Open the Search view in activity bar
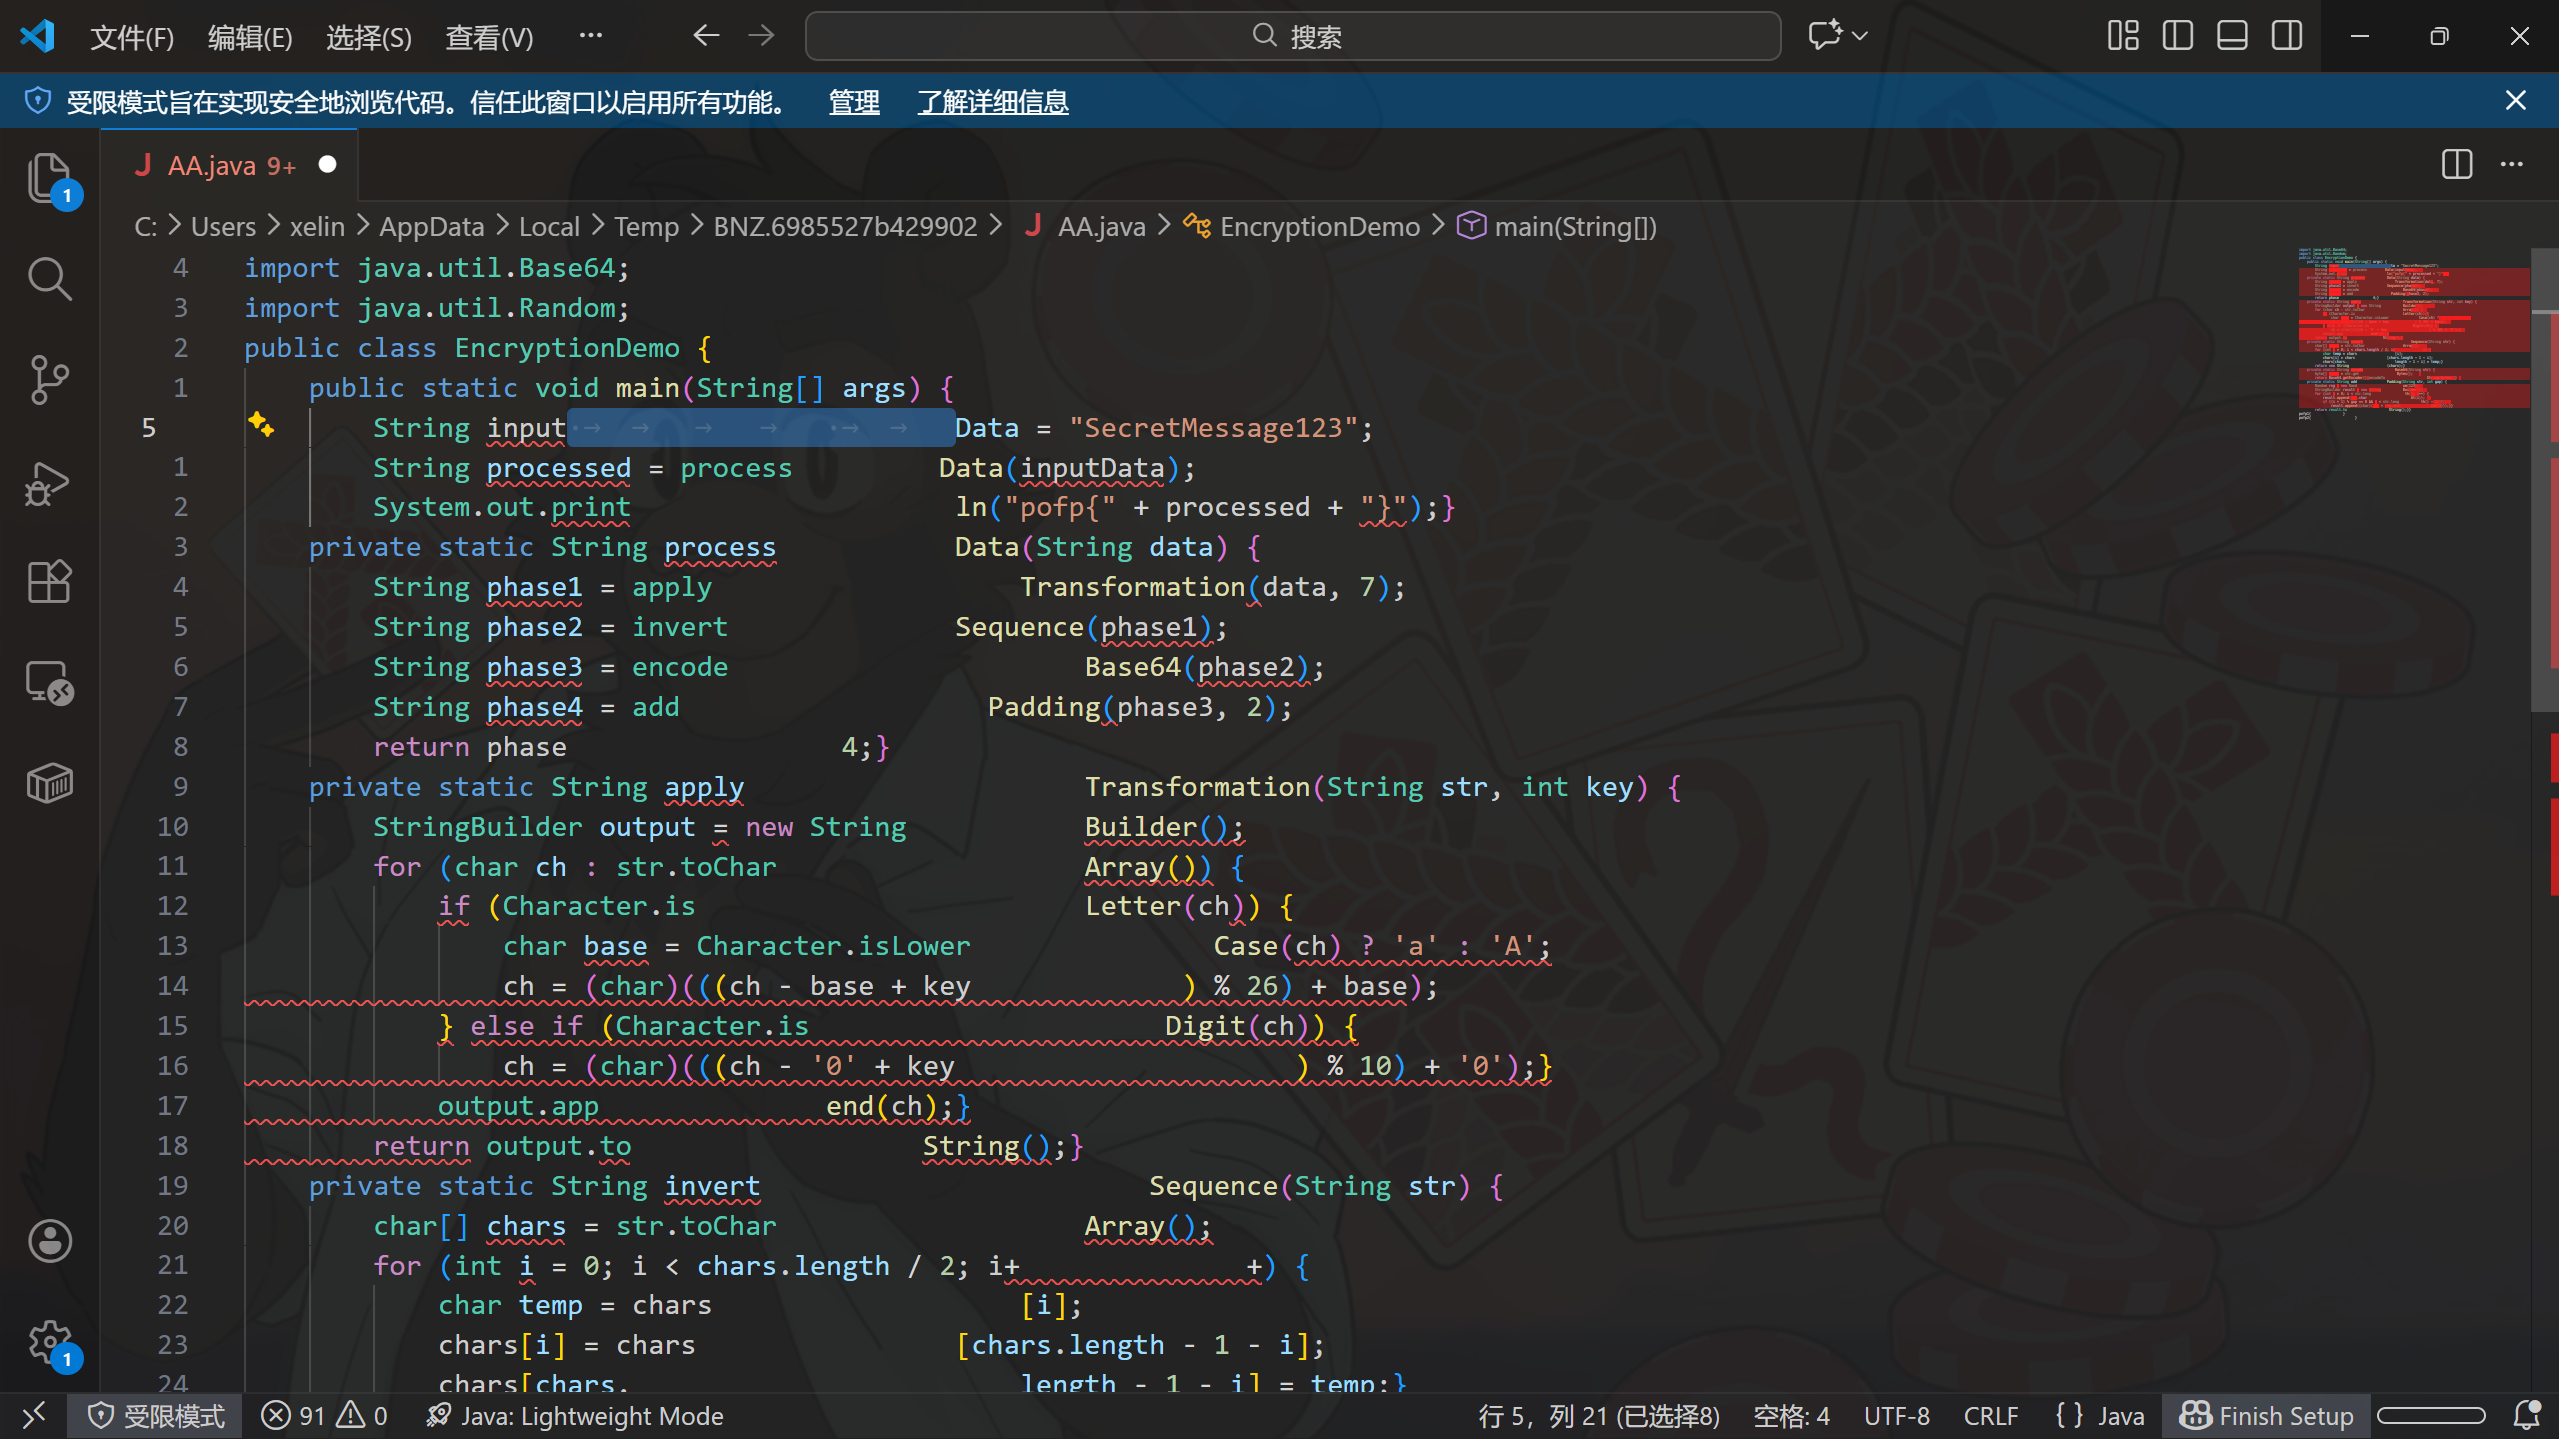 click(49, 279)
